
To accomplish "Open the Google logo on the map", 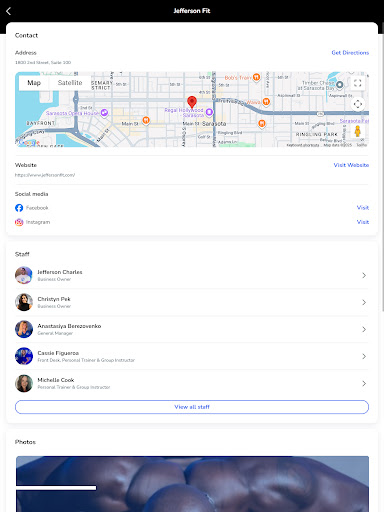I will tap(29, 143).
